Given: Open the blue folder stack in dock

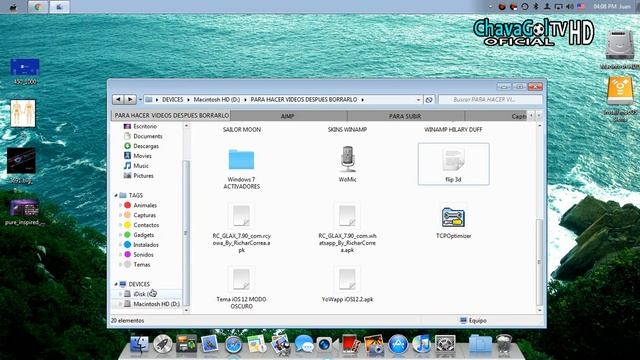Looking at the screenshot, I should 480,344.
